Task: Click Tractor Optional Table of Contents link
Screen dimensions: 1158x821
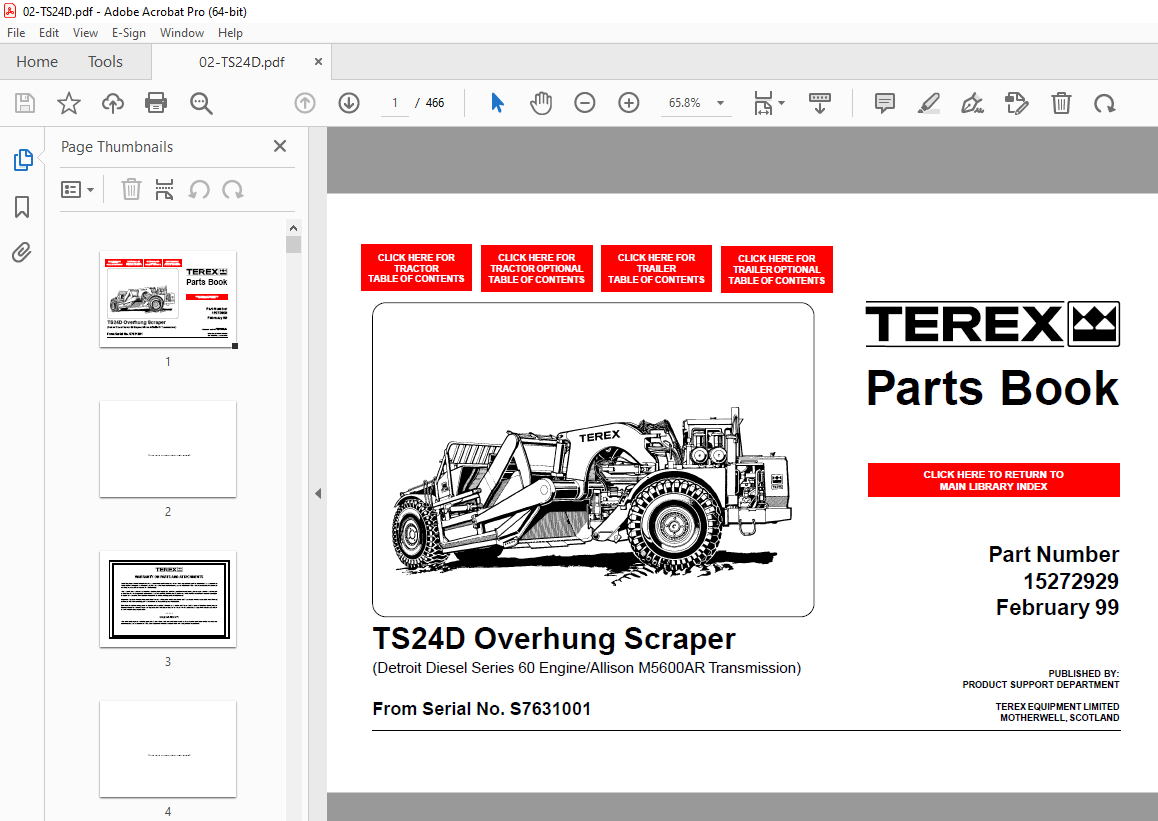Action: [537, 269]
